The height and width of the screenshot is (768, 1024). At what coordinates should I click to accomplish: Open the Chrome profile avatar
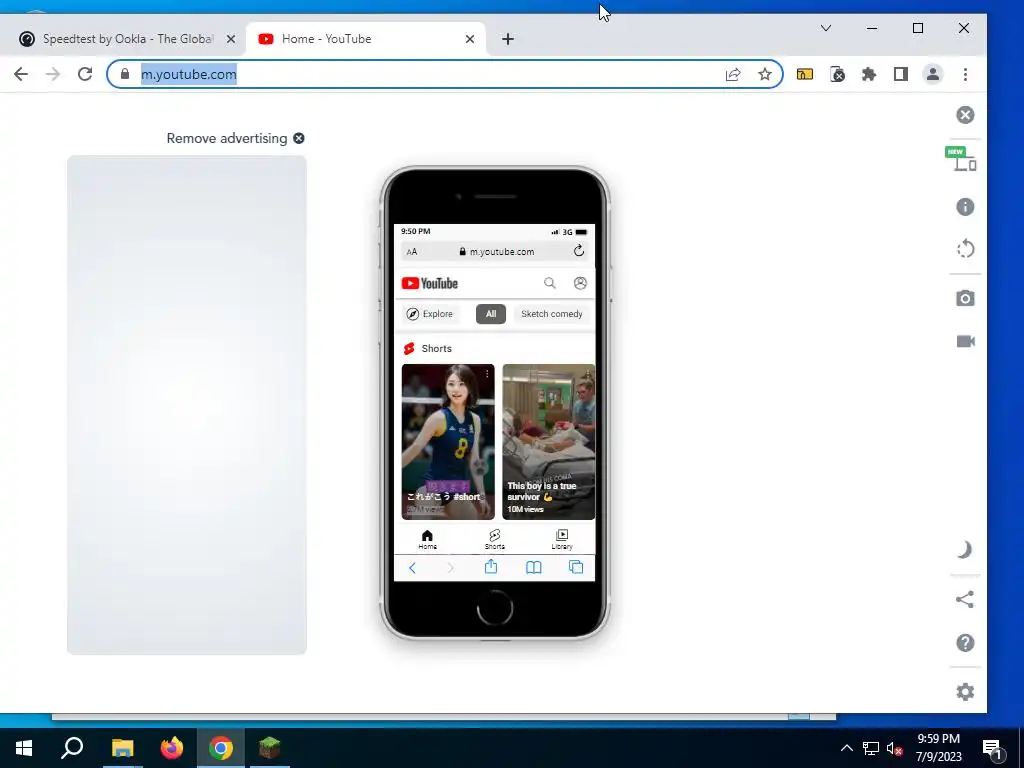pos(933,74)
